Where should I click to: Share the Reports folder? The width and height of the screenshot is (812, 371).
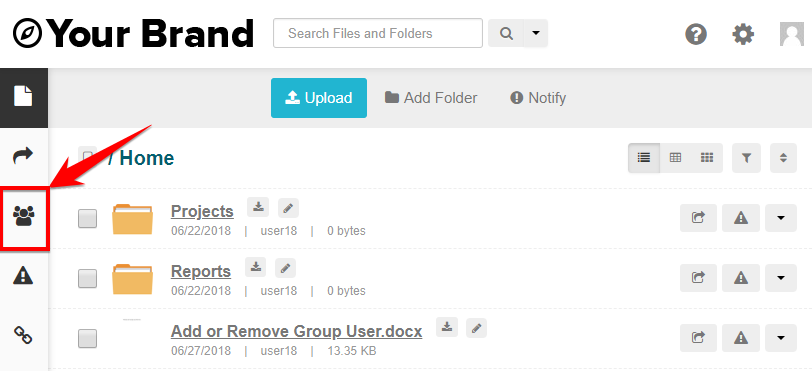[699, 278]
